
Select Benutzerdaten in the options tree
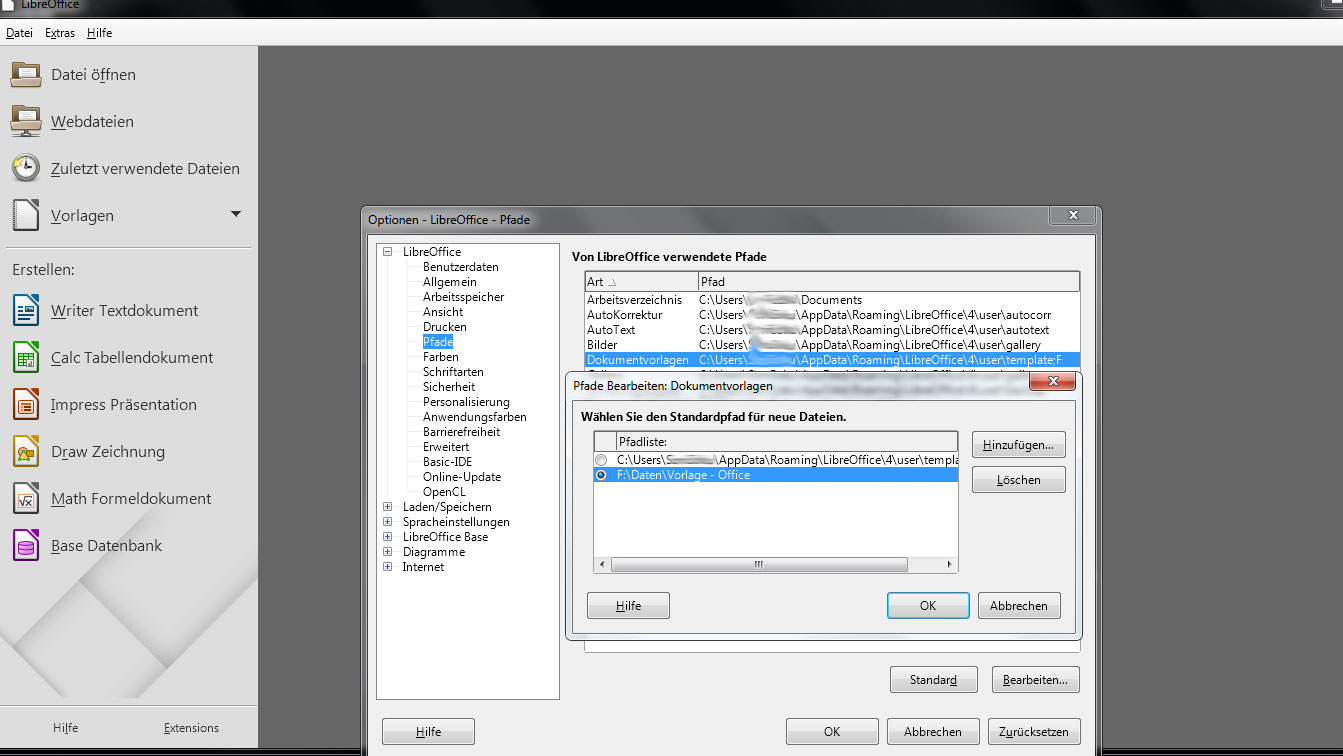[461, 267]
